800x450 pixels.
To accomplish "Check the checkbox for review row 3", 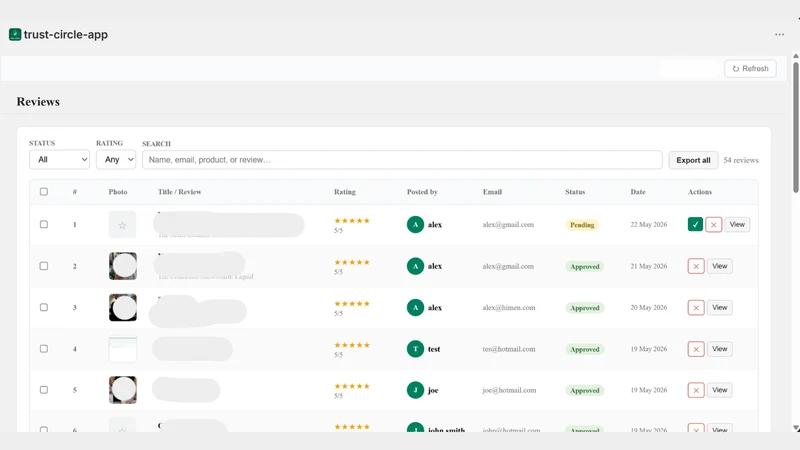I will pos(44,307).
